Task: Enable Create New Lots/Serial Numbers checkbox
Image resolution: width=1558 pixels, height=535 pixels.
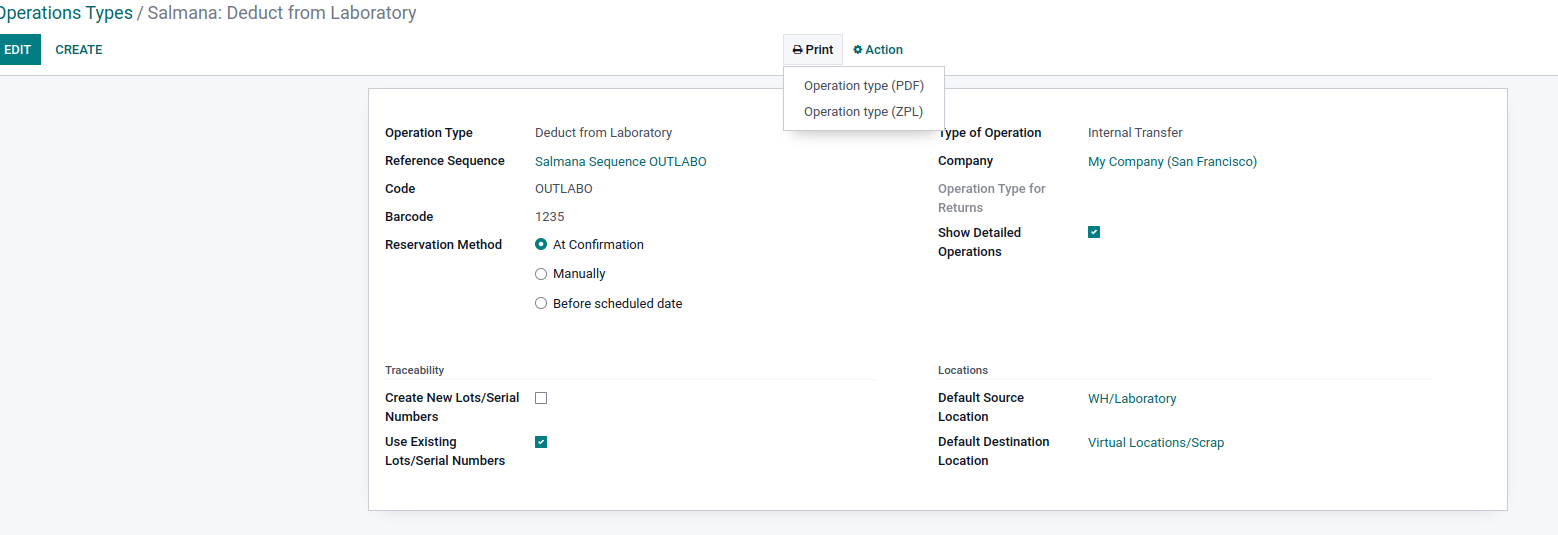Action: pos(541,398)
